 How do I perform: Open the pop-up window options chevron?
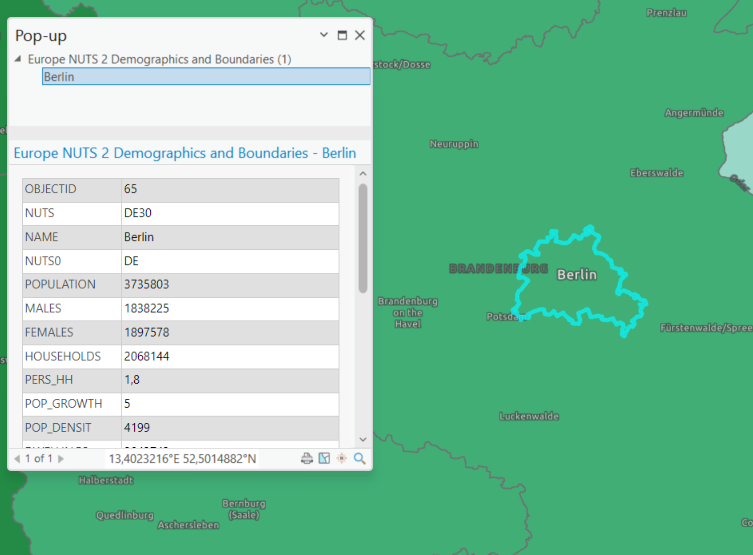324,35
